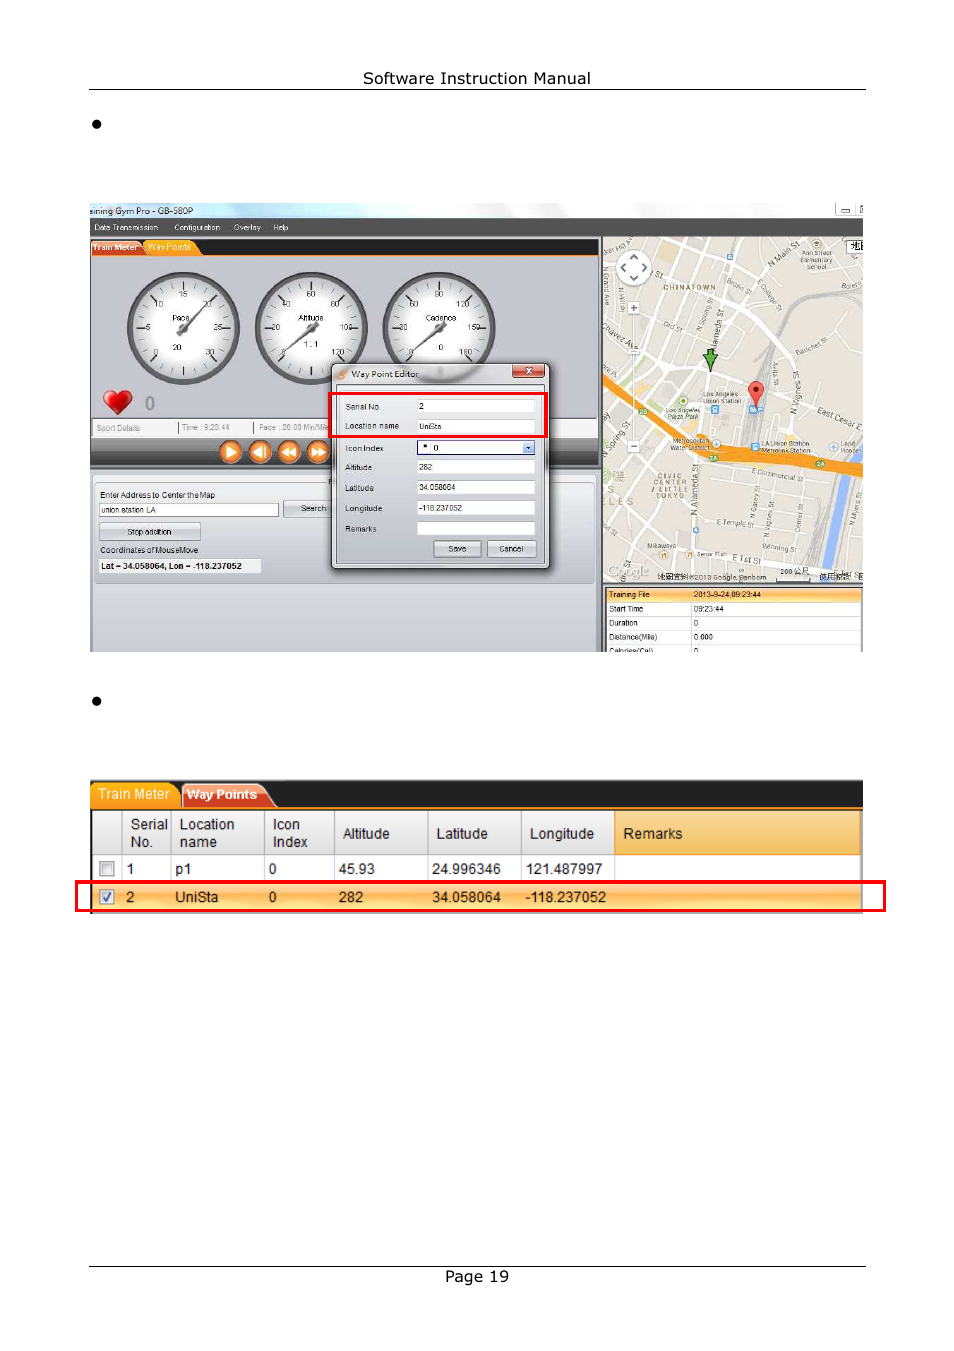Close the Way Point Editor dialog
The image size is (954, 1351).
click(528, 371)
